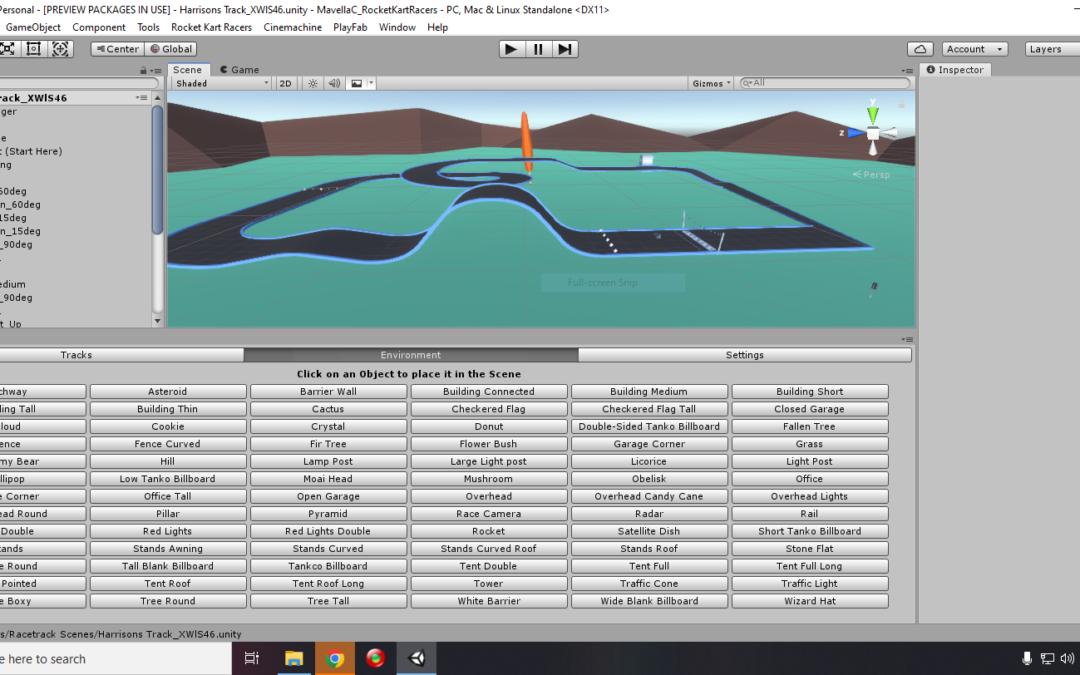Place a Checkered Flag Tall

click(649, 408)
